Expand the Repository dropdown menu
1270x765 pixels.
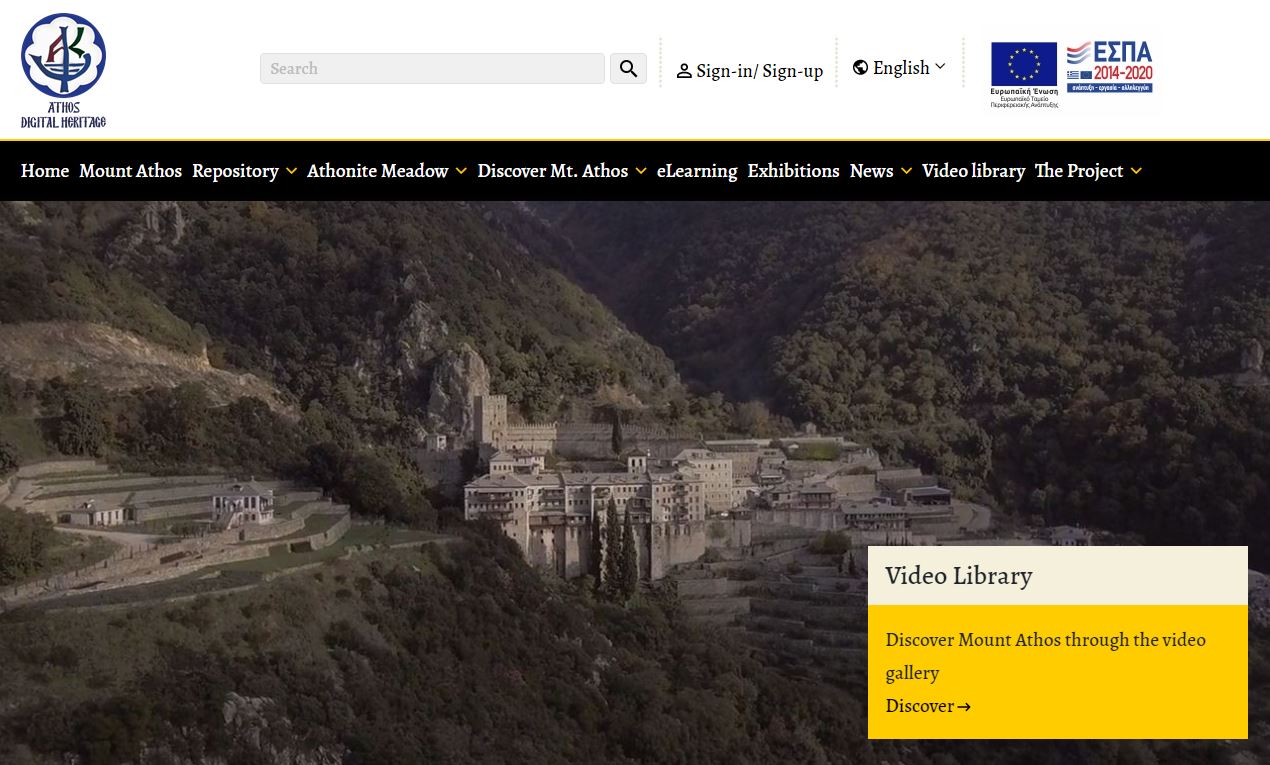290,171
